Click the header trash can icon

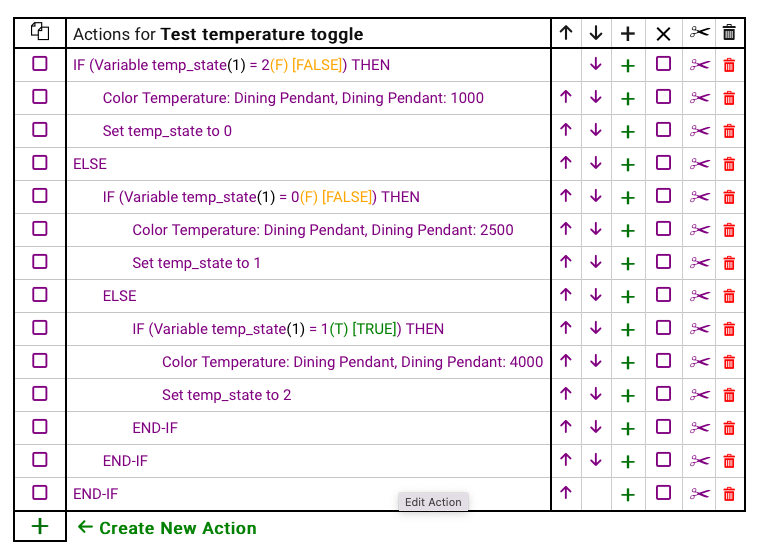pyautogui.click(x=729, y=33)
